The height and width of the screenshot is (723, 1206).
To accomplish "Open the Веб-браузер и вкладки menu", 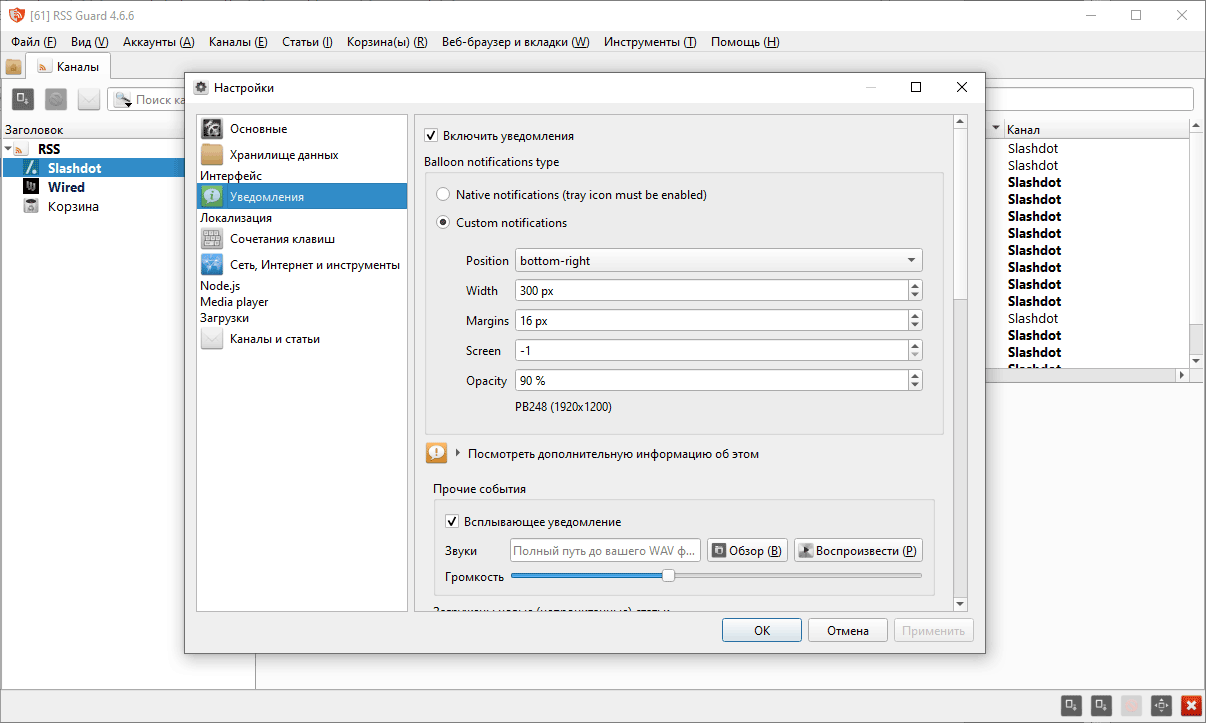I will (x=515, y=42).
